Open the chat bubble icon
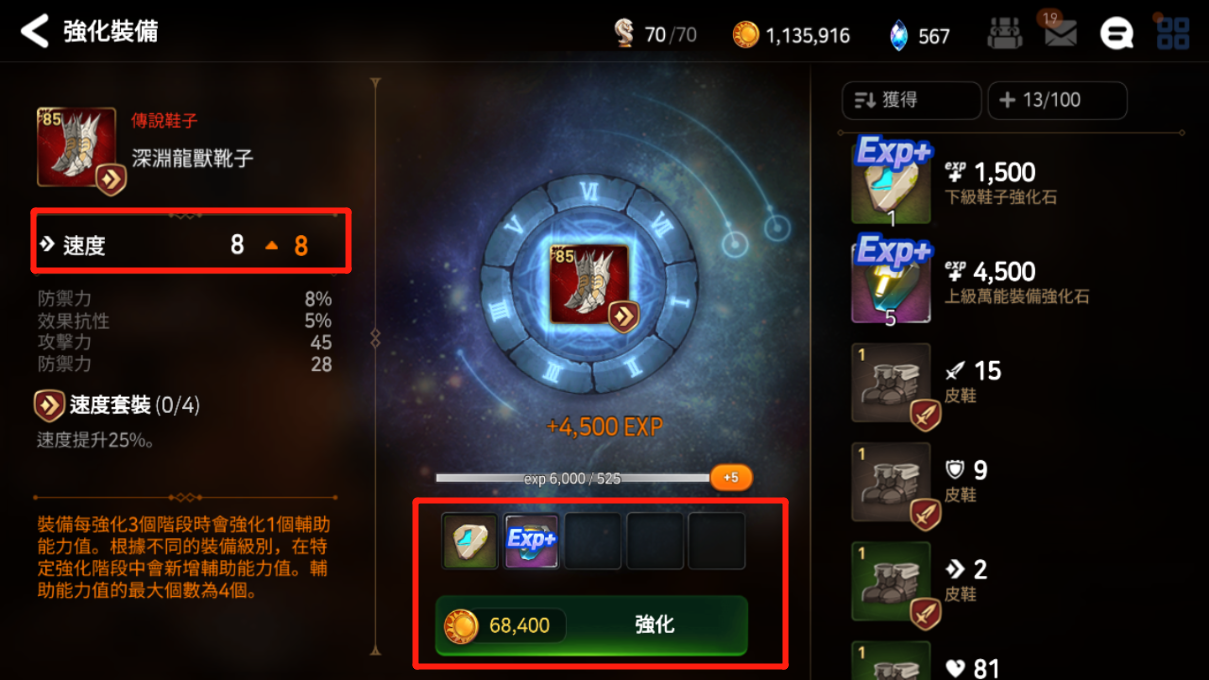 coord(1116,34)
